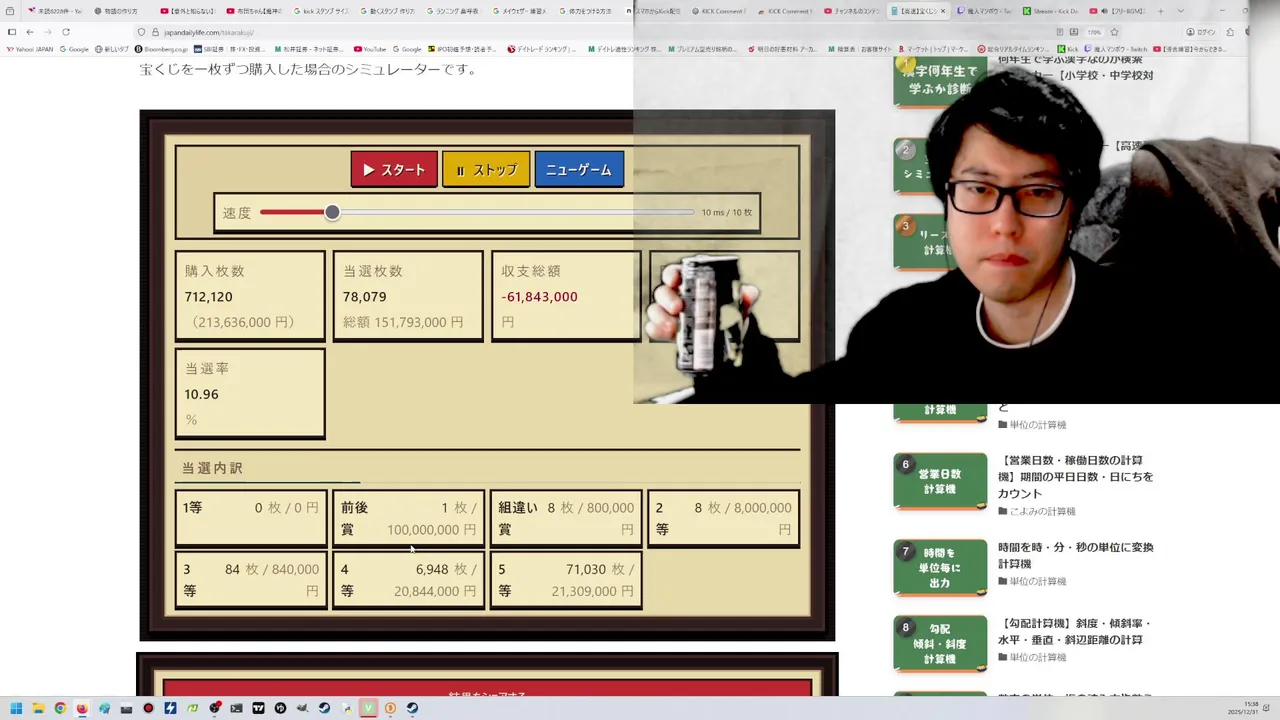Click the ログイン account button
Image resolution: width=1280 pixels, height=720 pixels.
pyautogui.click(x=1202, y=32)
